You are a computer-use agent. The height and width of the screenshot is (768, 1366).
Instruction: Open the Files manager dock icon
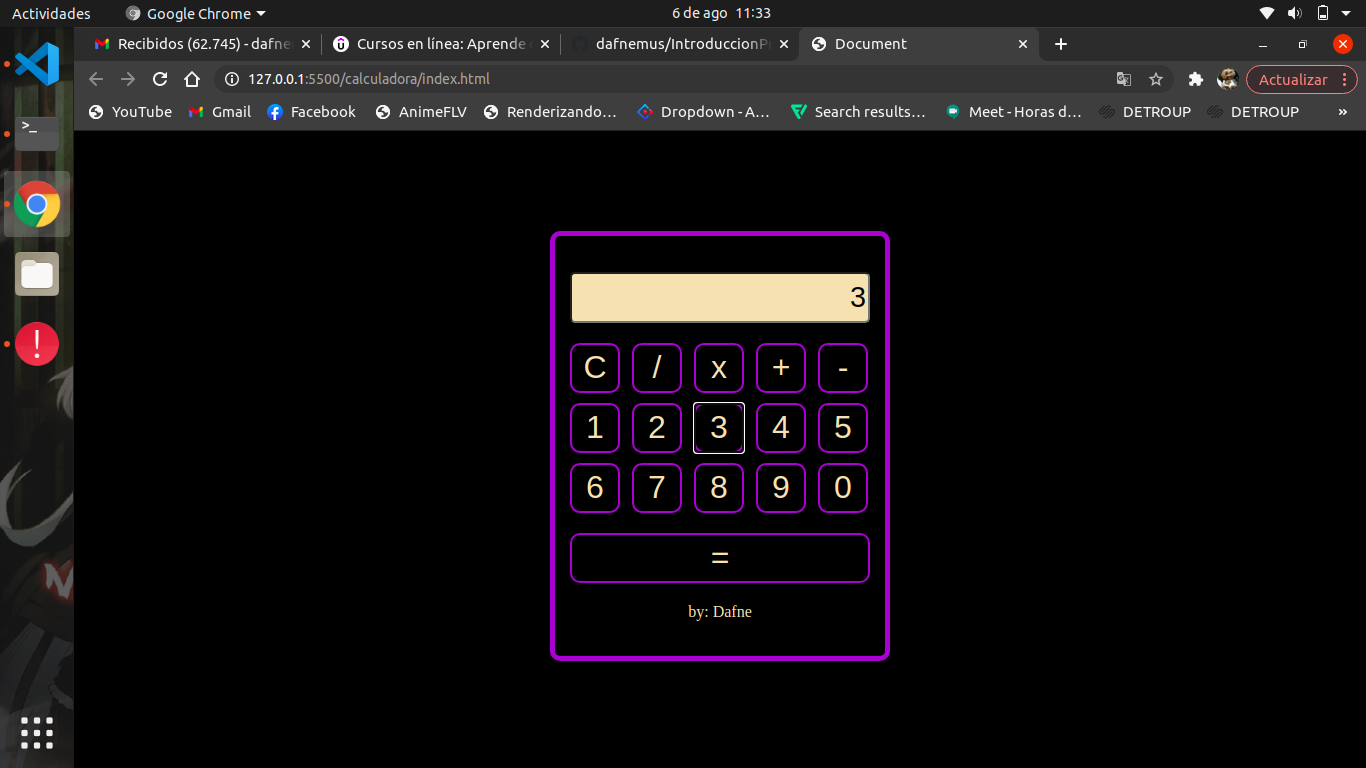[37, 274]
